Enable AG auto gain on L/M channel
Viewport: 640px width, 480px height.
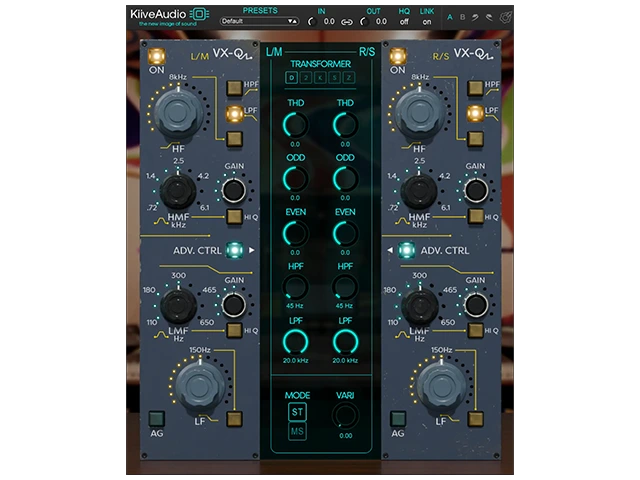click(157, 419)
